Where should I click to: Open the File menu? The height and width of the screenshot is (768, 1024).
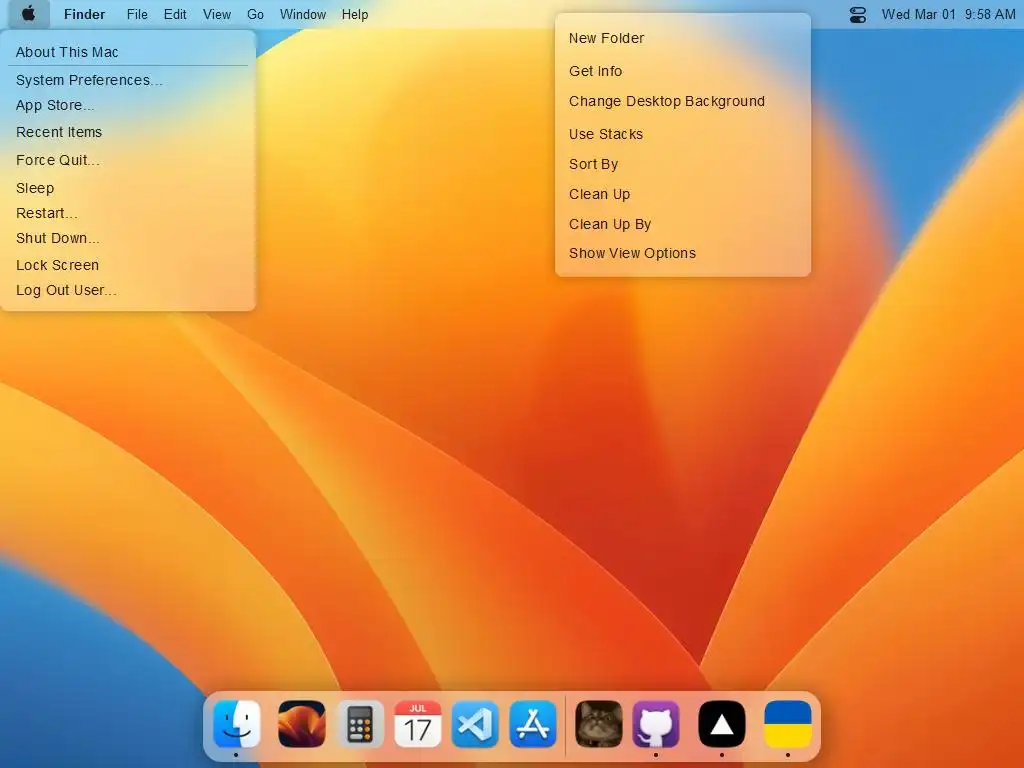[x=137, y=14]
